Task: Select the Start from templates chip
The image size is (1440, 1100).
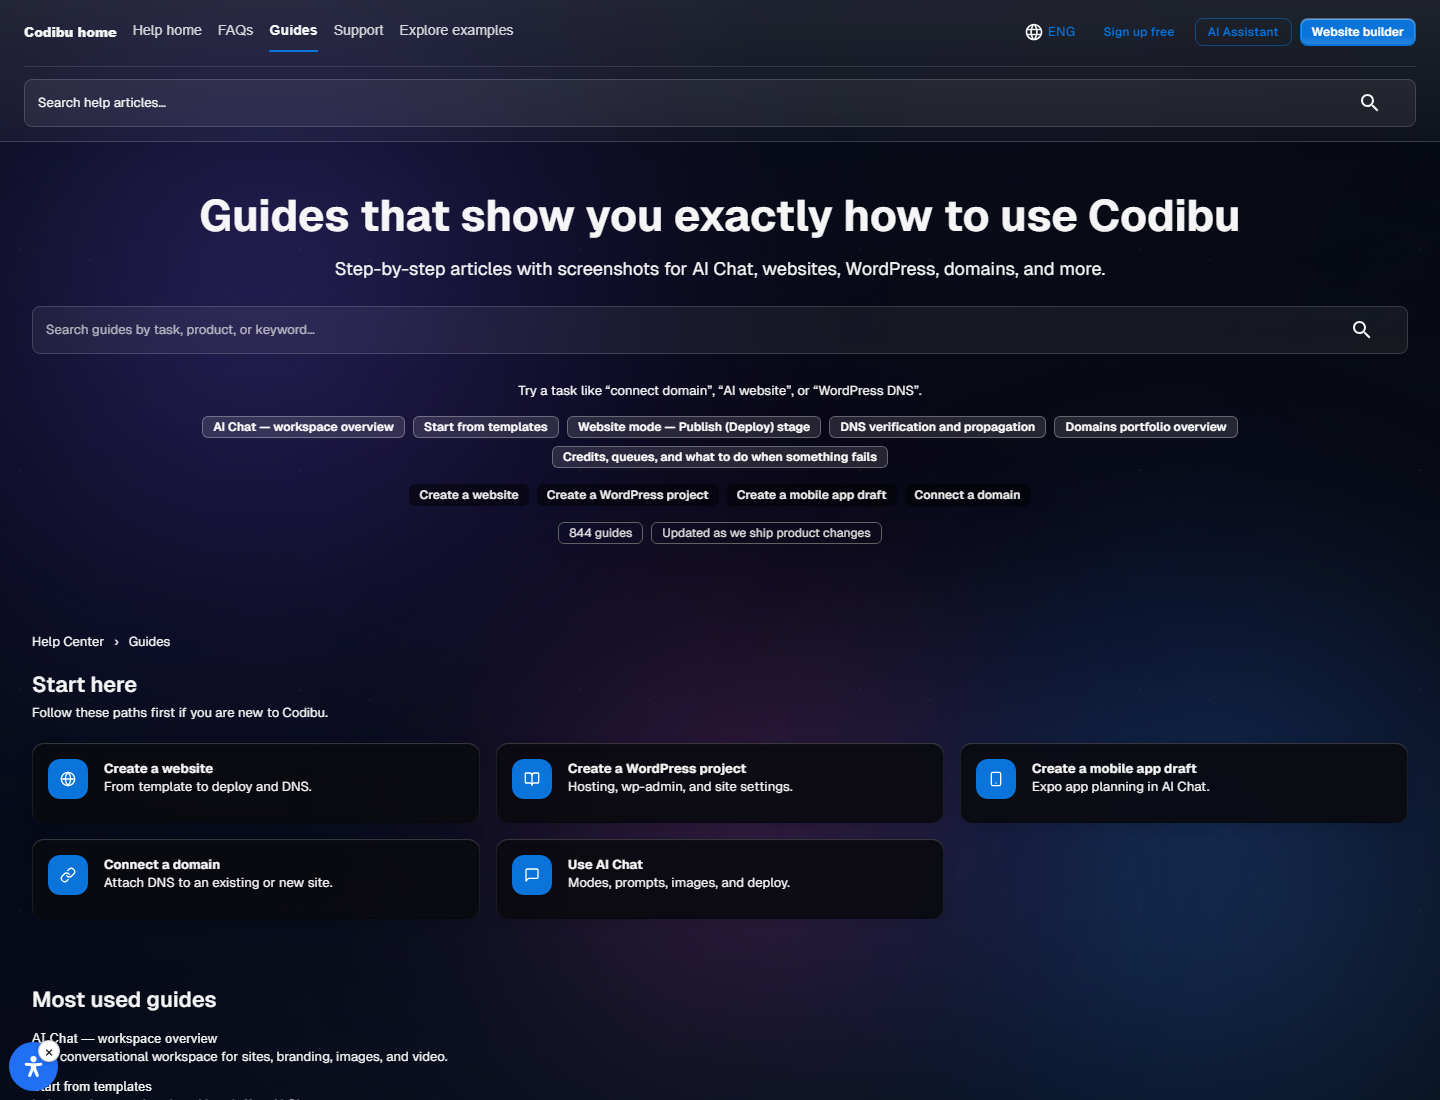Action: point(485,427)
